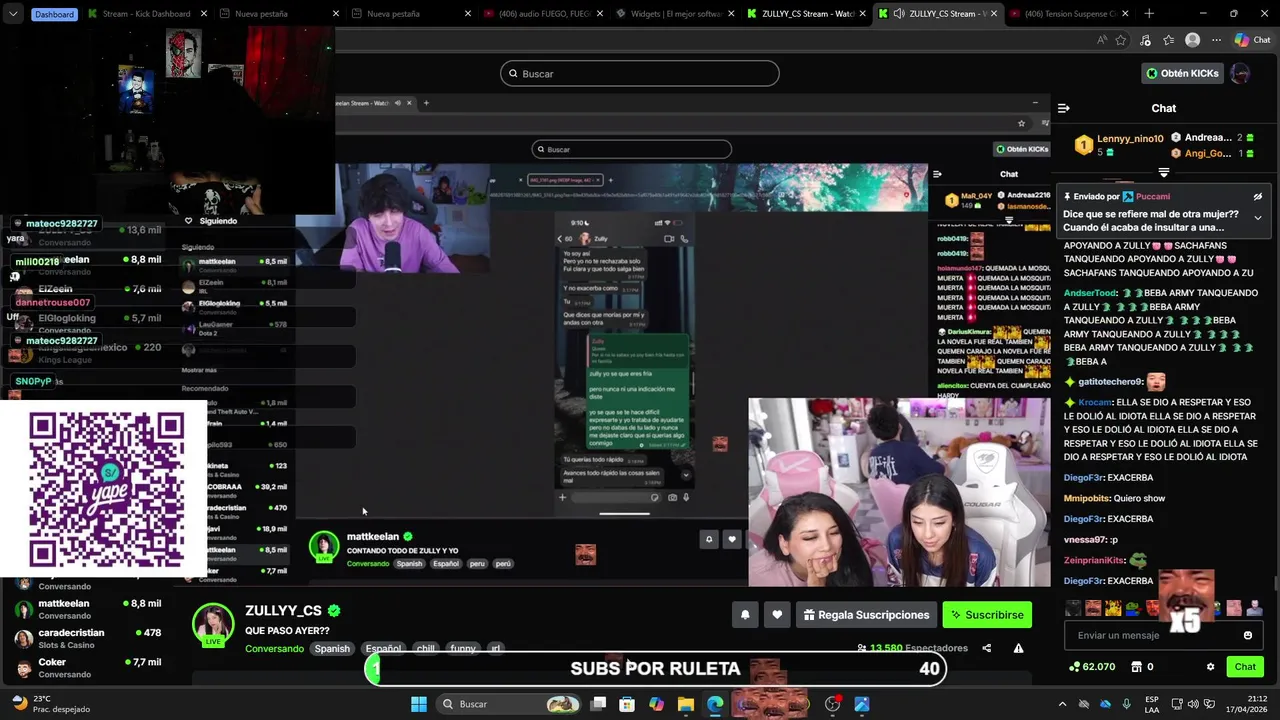This screenshot has height=720, width=1280.
Task: Switch to the ZULLYY_CS Stream - Watch tab
Action: tap(805, 14)
